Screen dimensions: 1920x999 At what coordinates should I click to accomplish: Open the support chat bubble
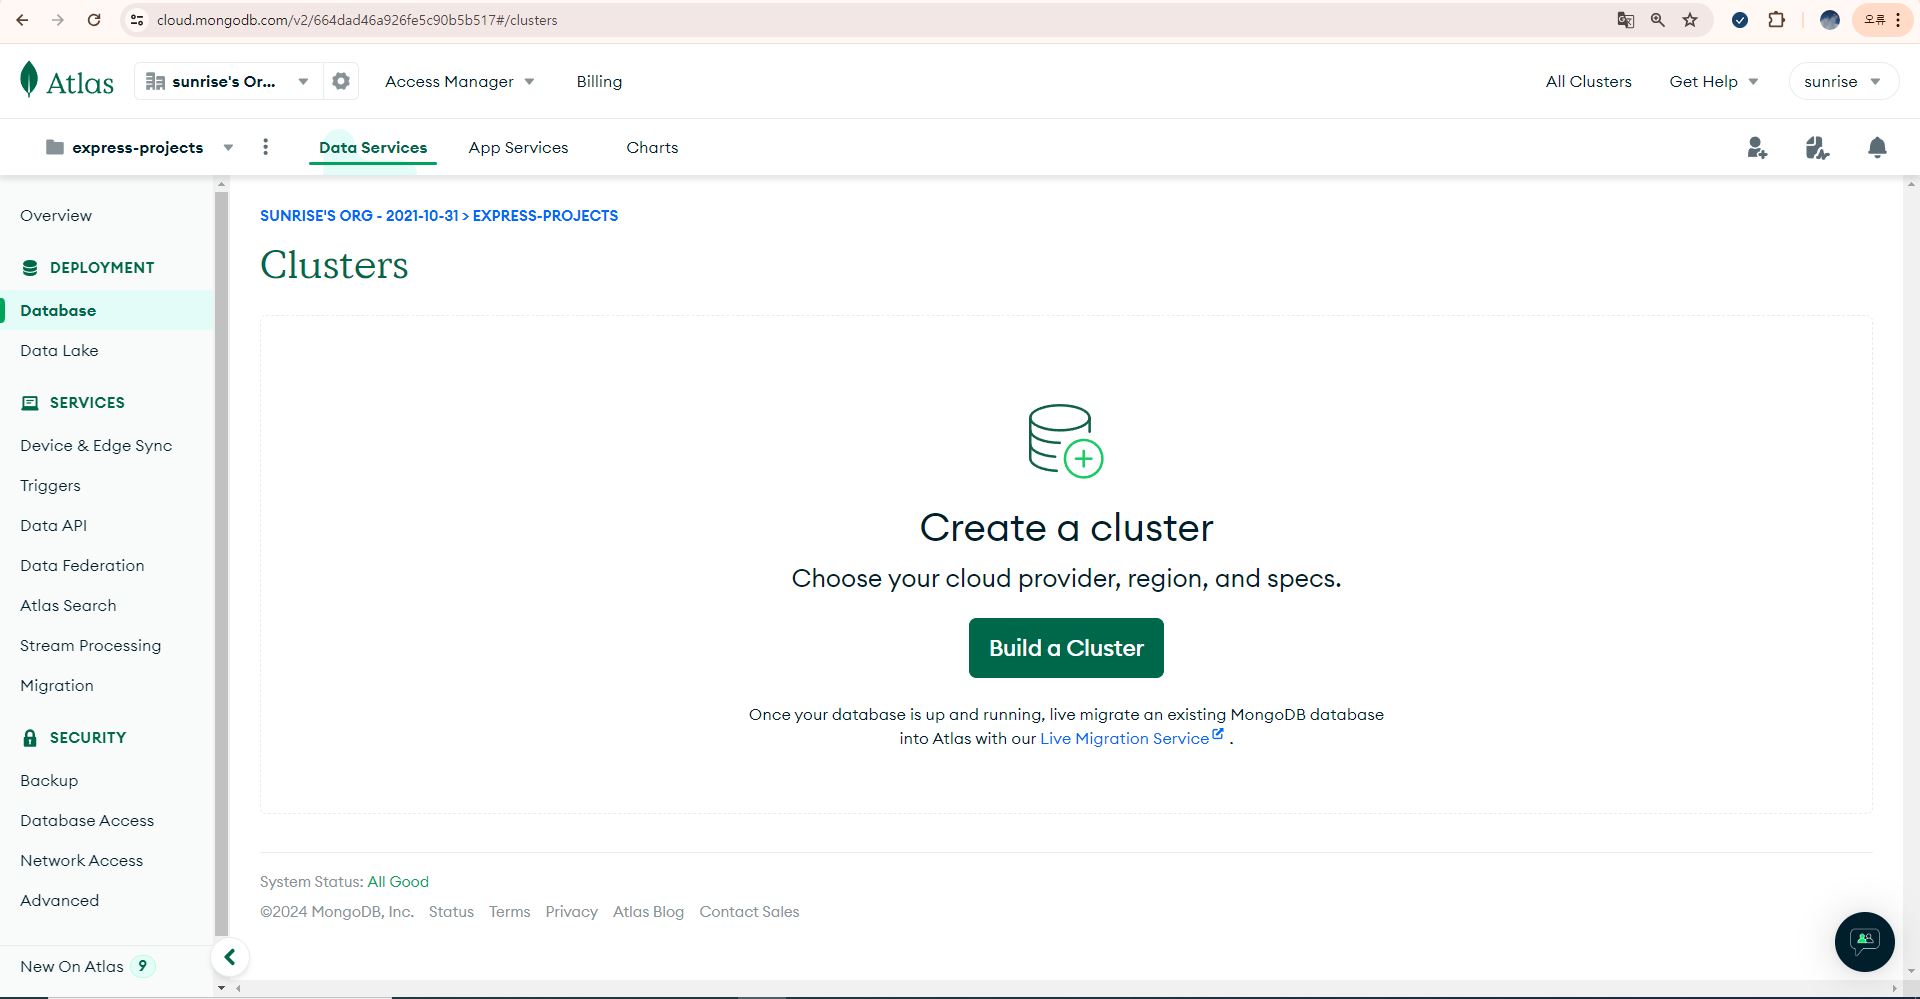coord(1864,941)
